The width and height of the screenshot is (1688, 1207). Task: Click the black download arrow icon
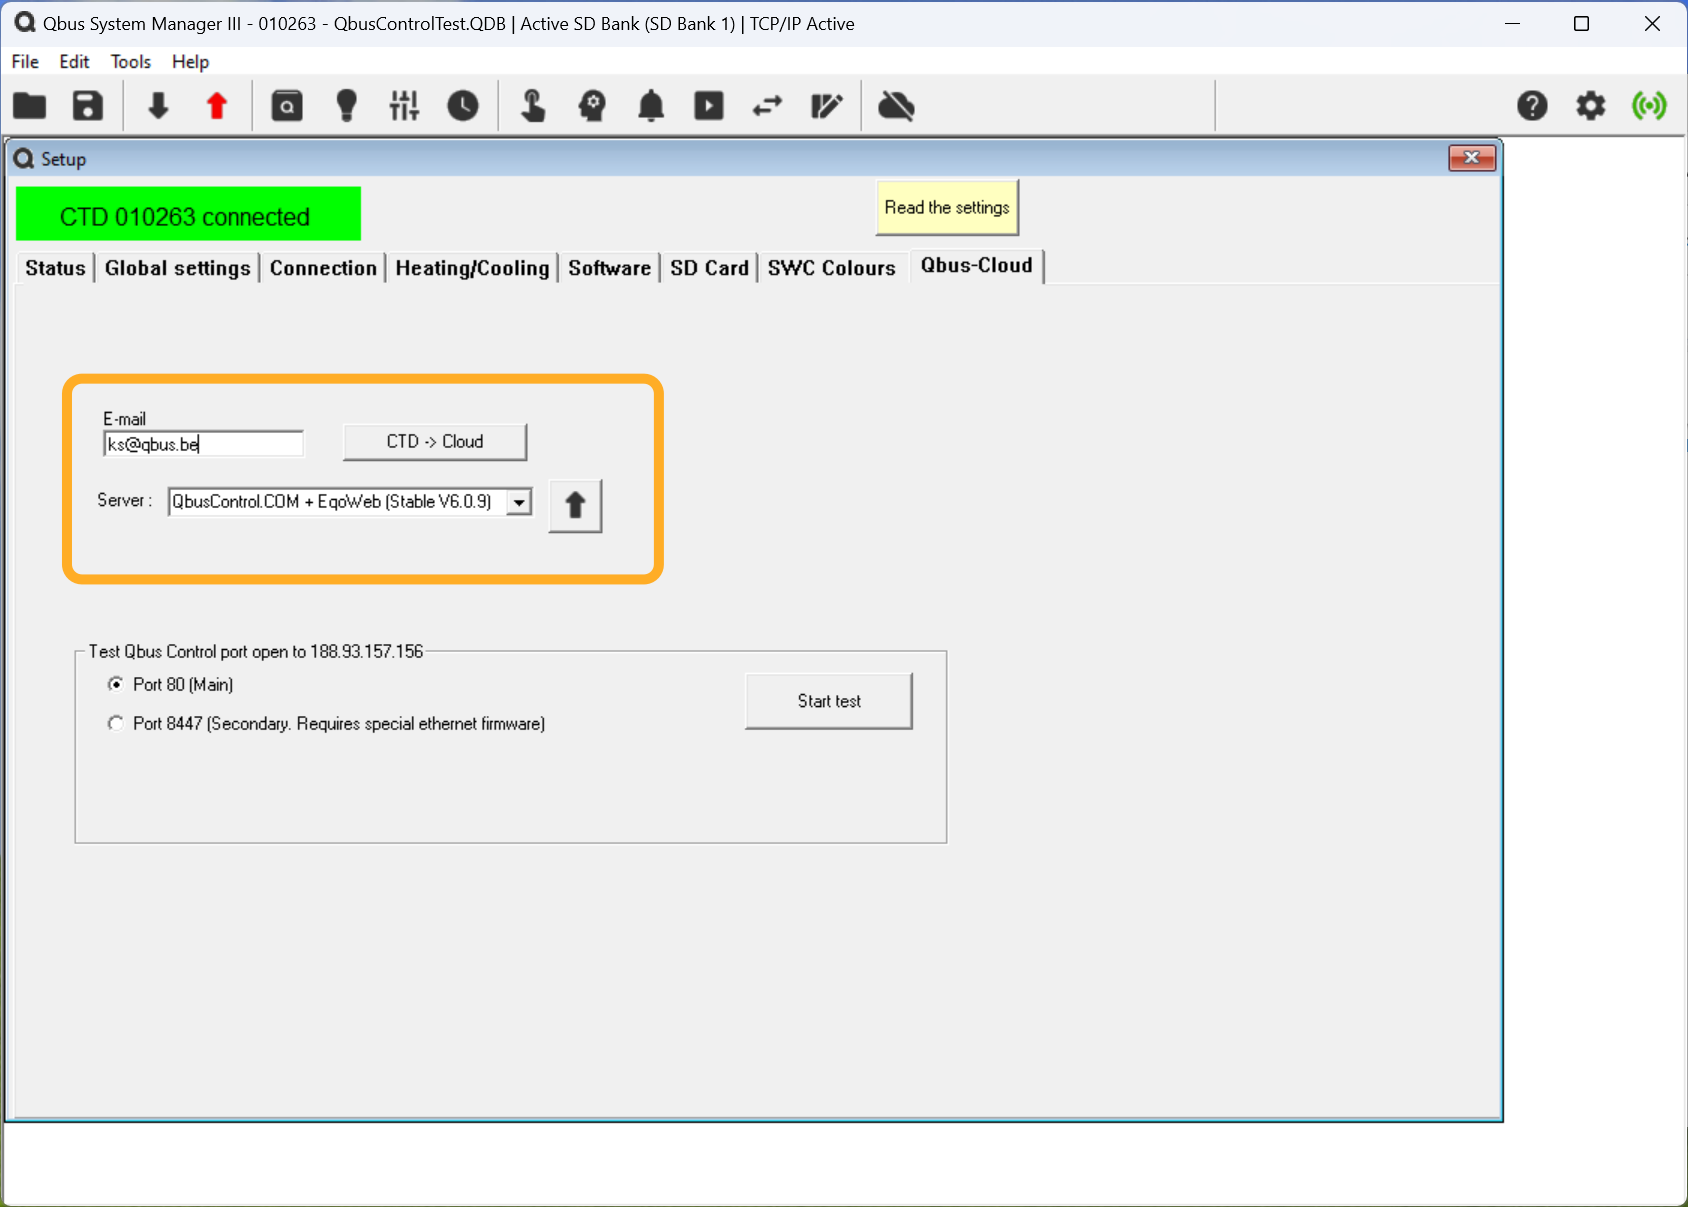[x=158, y=105]
